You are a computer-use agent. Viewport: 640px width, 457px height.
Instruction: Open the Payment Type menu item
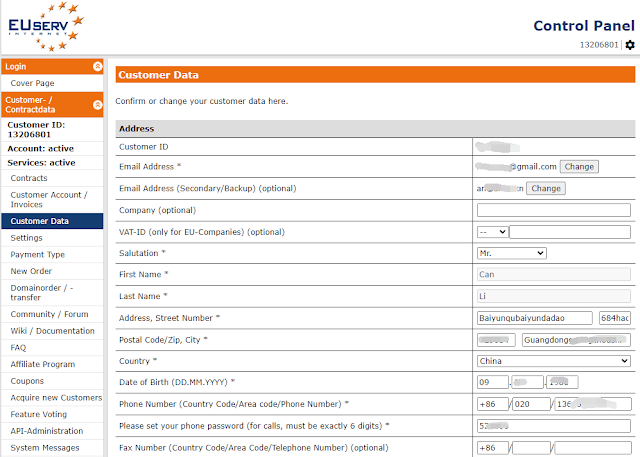(x=38, y=255)
